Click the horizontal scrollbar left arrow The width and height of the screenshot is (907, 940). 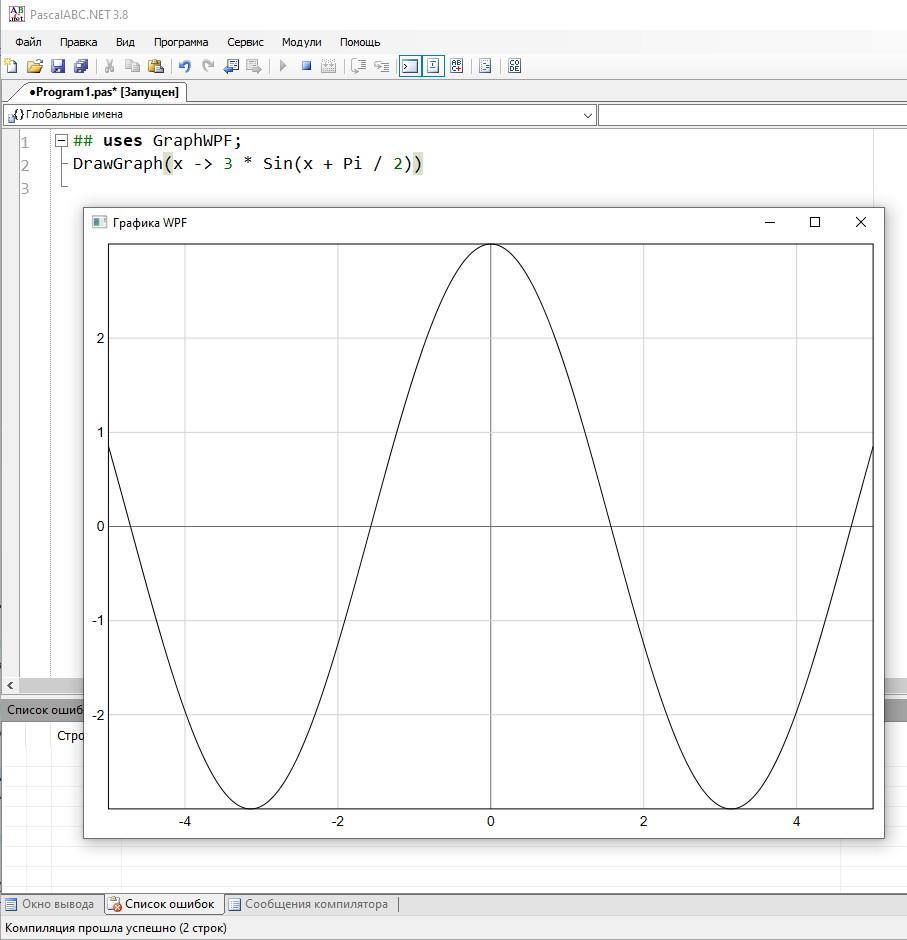(10, 685)
